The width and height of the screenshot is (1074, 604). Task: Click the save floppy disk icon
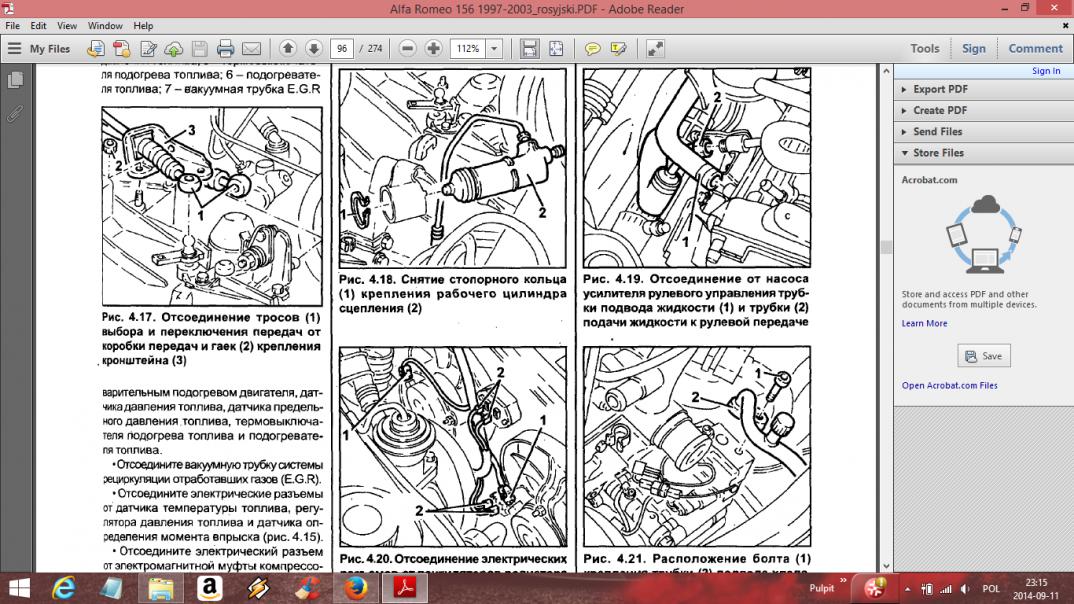(x=199, y=49)
